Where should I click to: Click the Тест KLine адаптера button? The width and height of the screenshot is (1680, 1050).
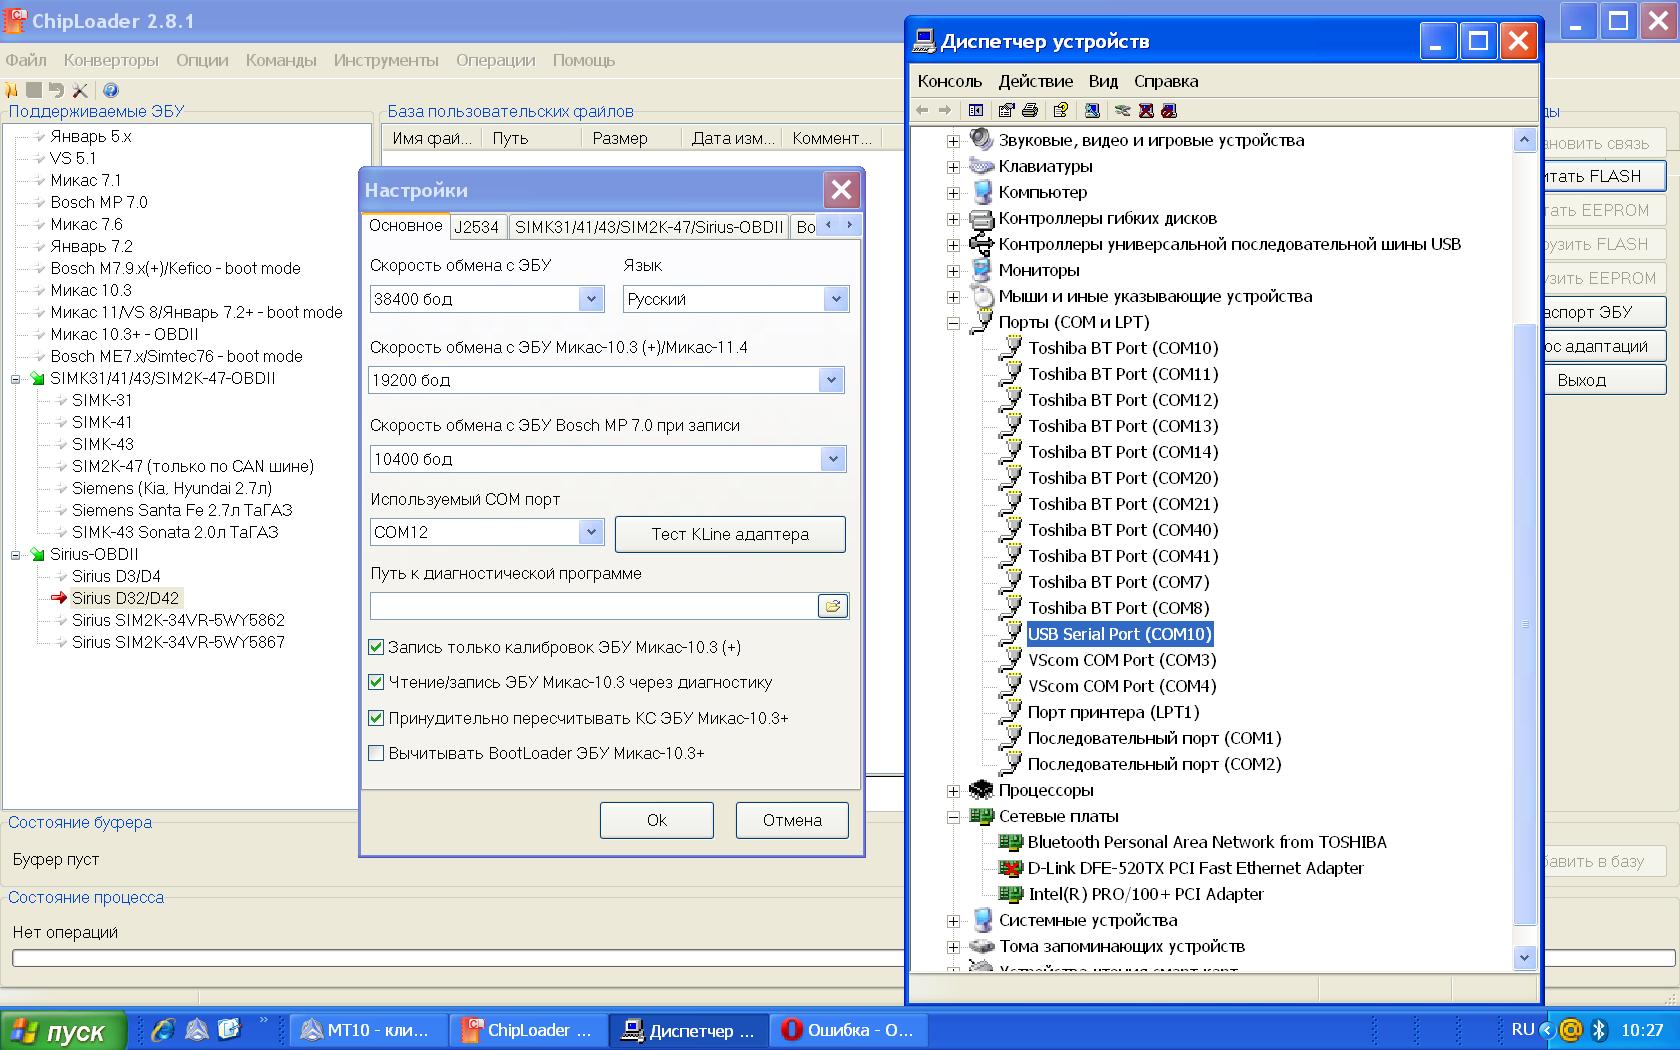pos(730,534)
